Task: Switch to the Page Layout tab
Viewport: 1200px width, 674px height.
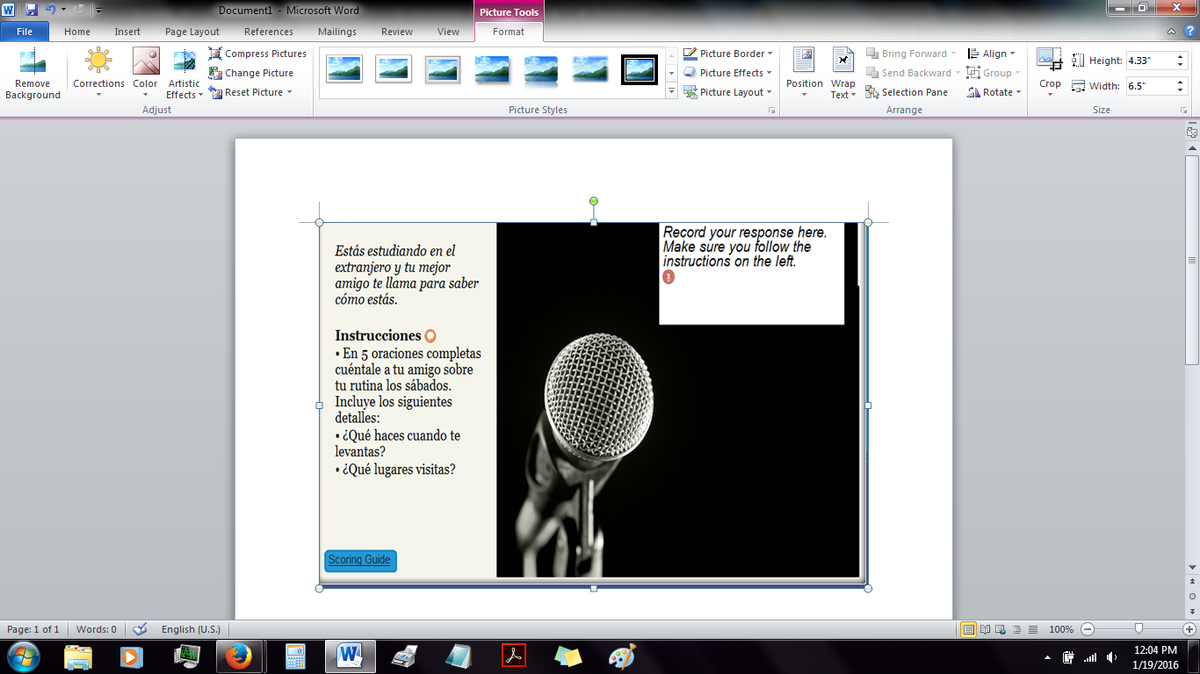Action: coord(192,32)
